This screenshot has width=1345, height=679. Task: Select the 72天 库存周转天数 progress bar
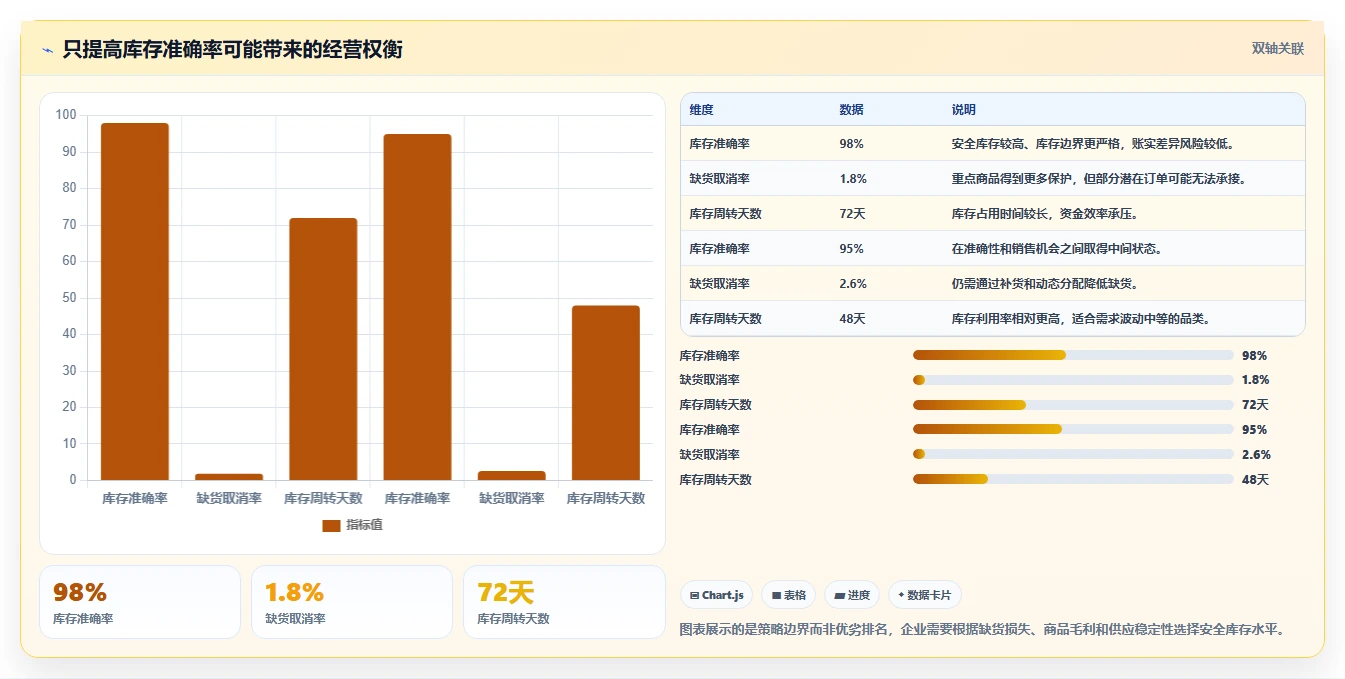pyautogui.click(x=1073, y=405)
